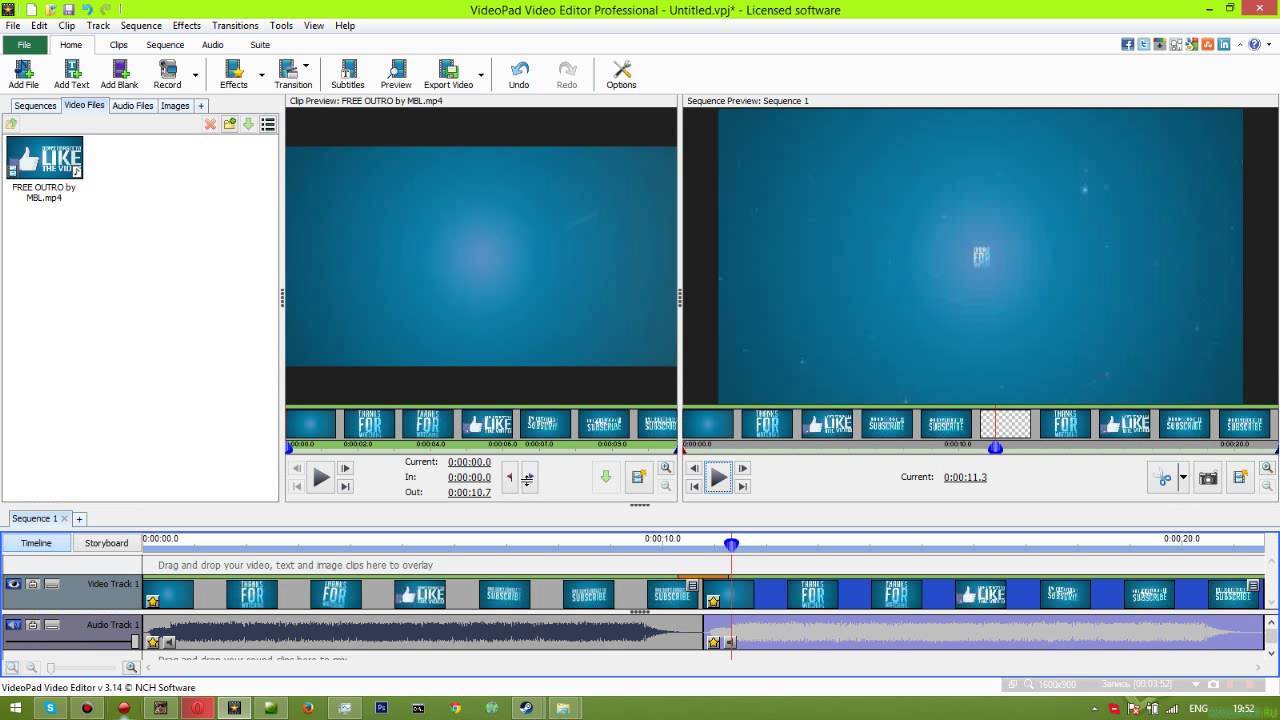Open clip menu on first video clip corner
The image size is (1280, 720).
692,586
